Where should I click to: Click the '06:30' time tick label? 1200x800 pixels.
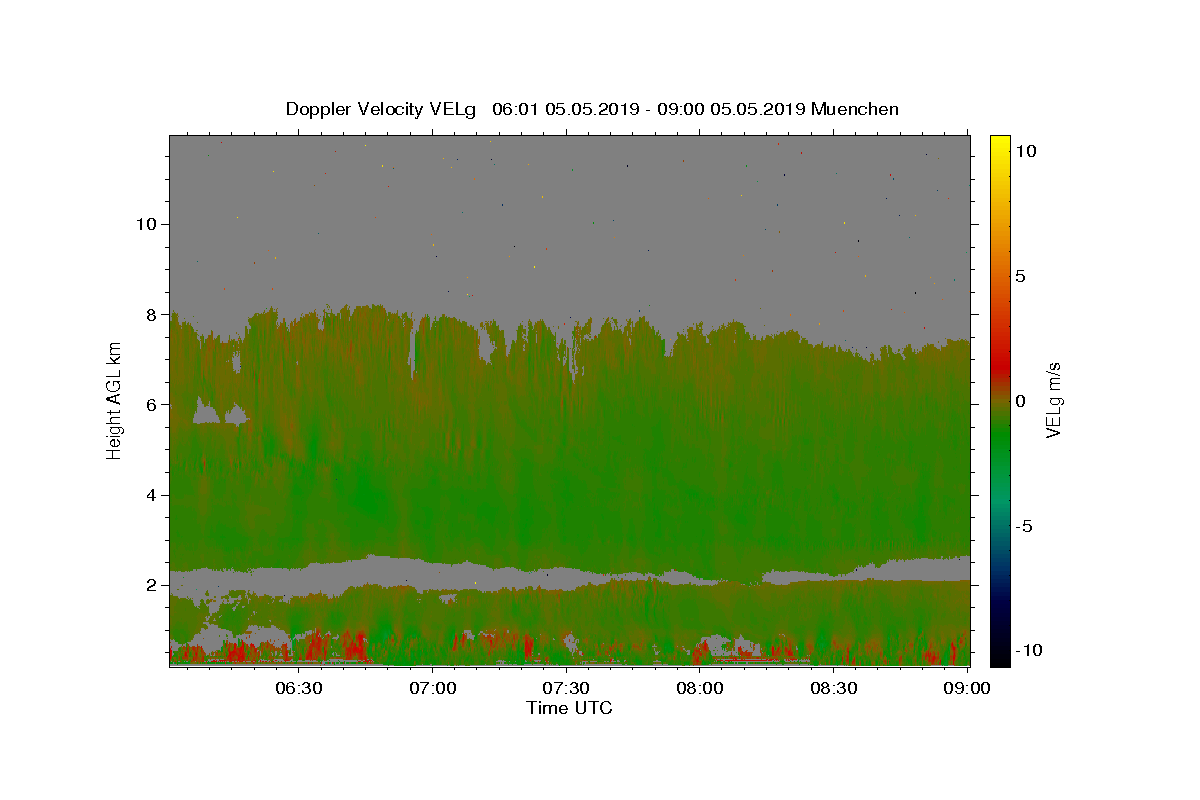pyautogui.click(x=298, y=688)
